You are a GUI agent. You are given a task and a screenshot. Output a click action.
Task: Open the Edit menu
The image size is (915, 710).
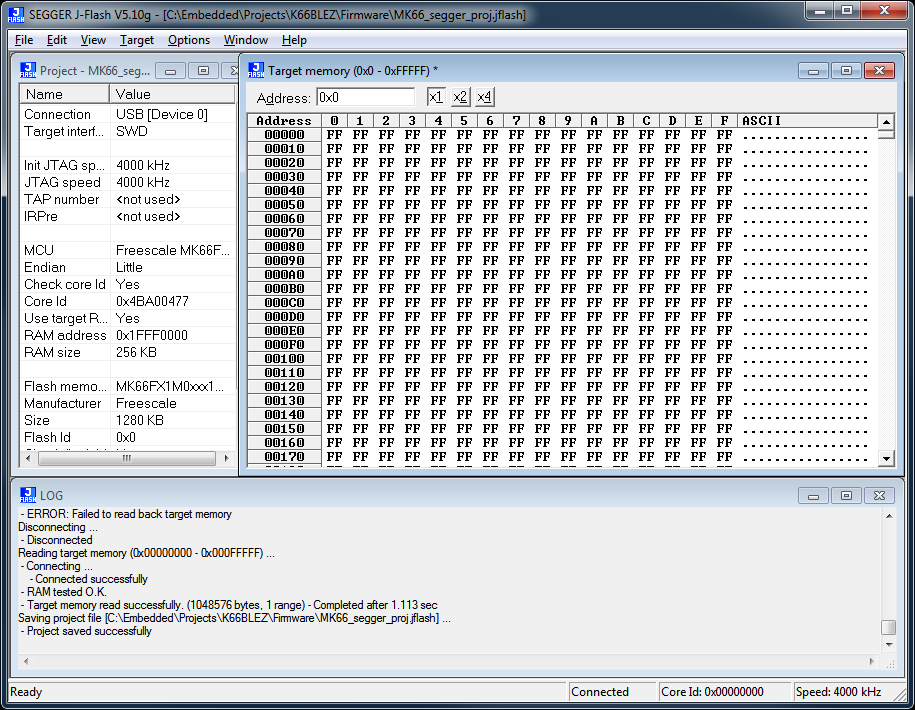57,40
